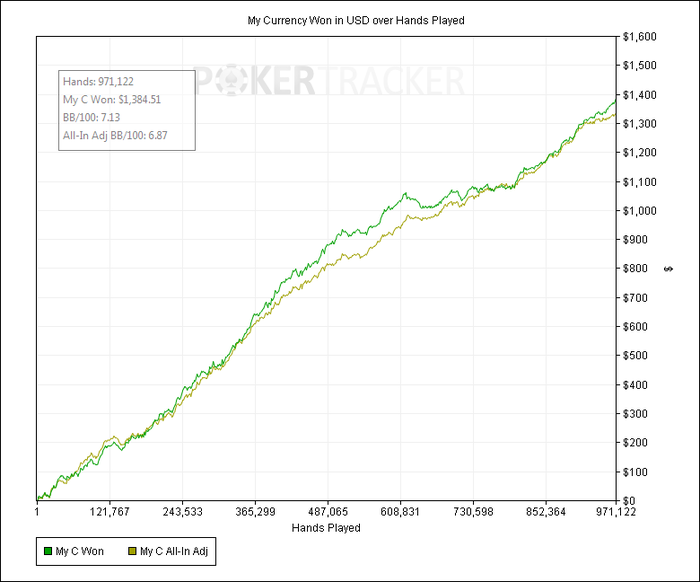
Task: Click the x-axis origin label 1
Action: [x=37, y=512]
